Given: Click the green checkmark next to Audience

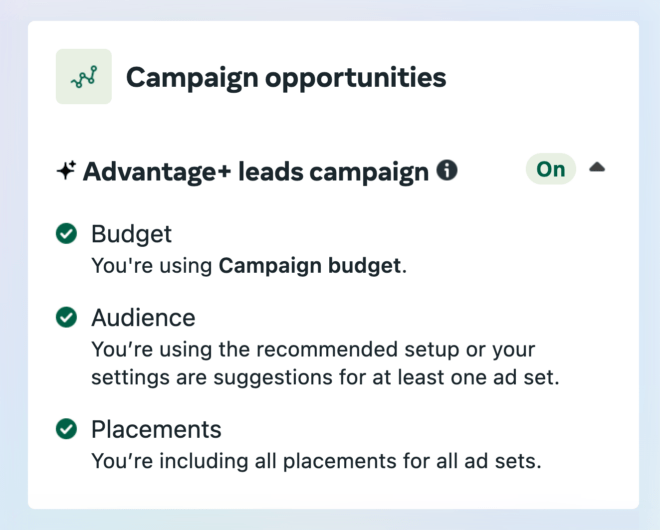Looking at the screenshot, I should [x=67, y=317].
